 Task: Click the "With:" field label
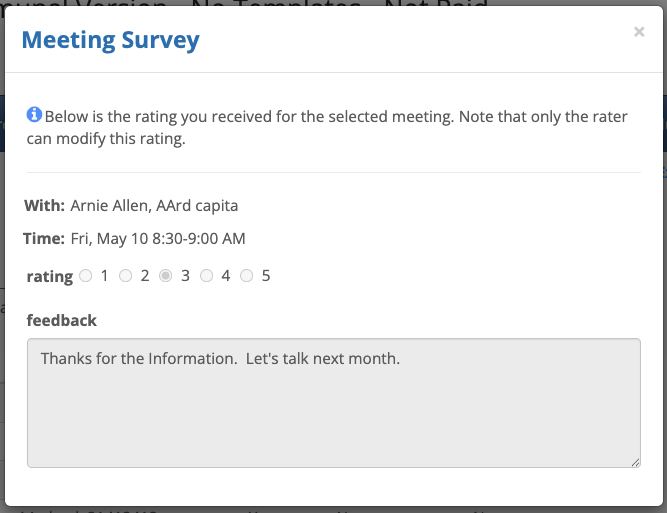(45, 206)
